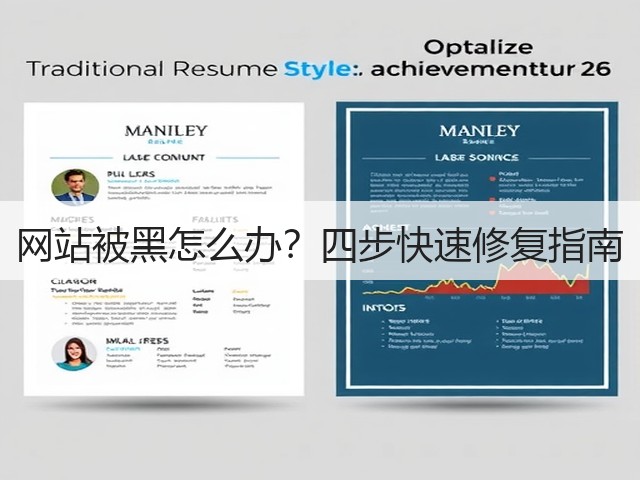
Task: Click the achievementtur 26 heading text
Action: pos(491,69)
